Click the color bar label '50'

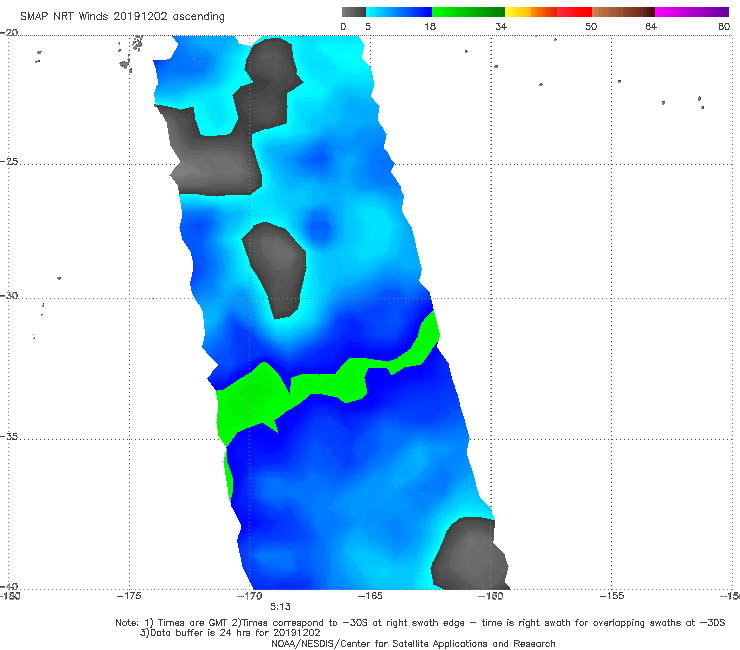pyautogui.click(x=591, y=27)
